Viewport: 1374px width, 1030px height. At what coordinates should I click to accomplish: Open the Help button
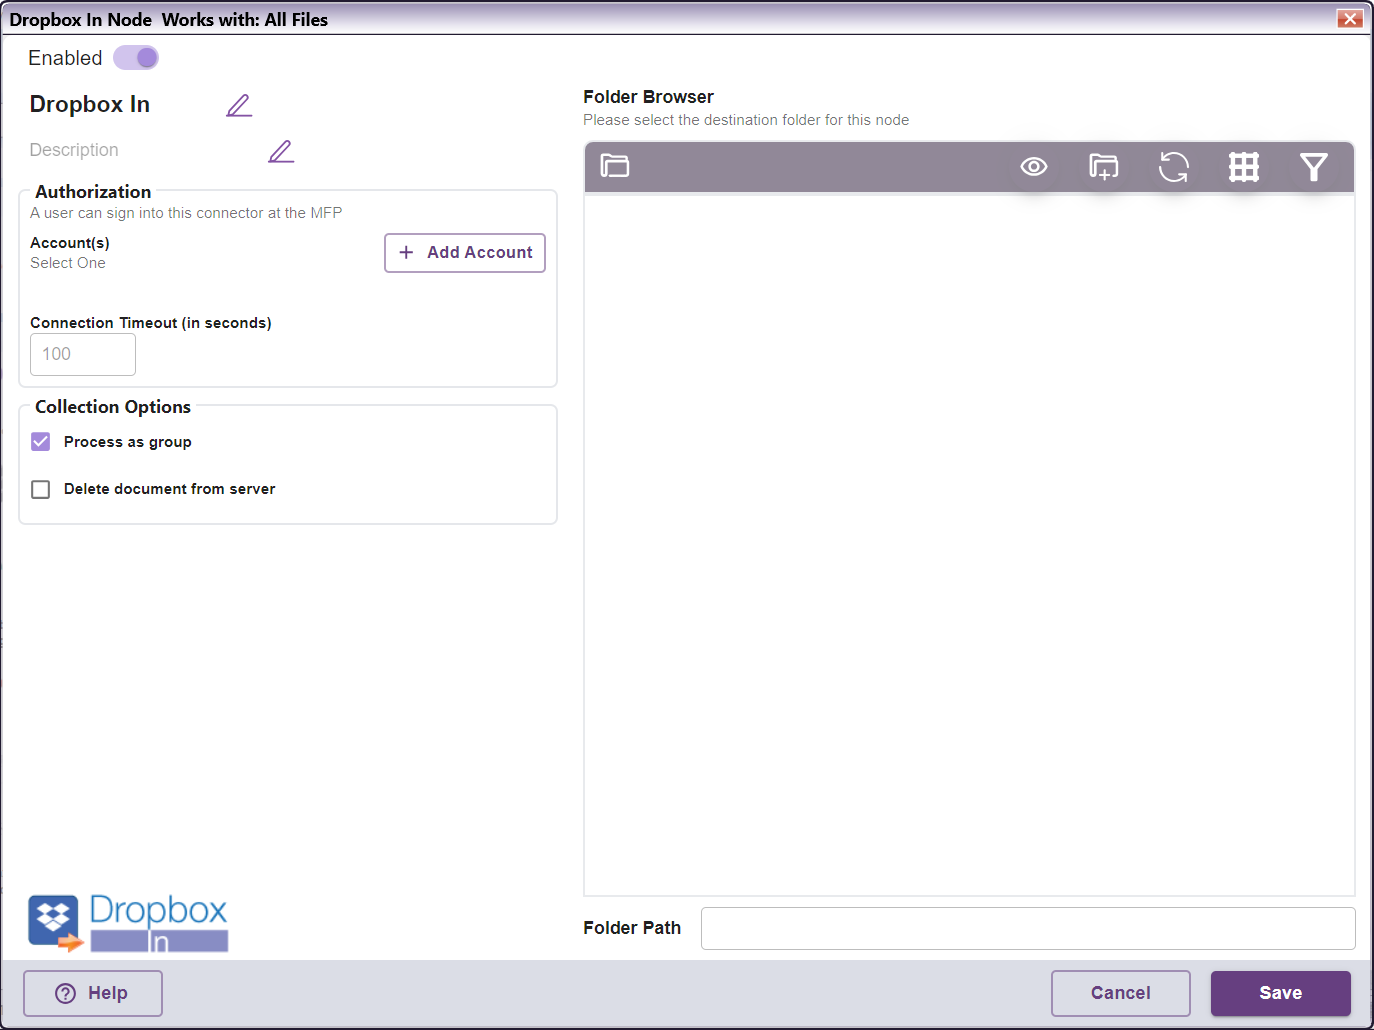(93, 993)
